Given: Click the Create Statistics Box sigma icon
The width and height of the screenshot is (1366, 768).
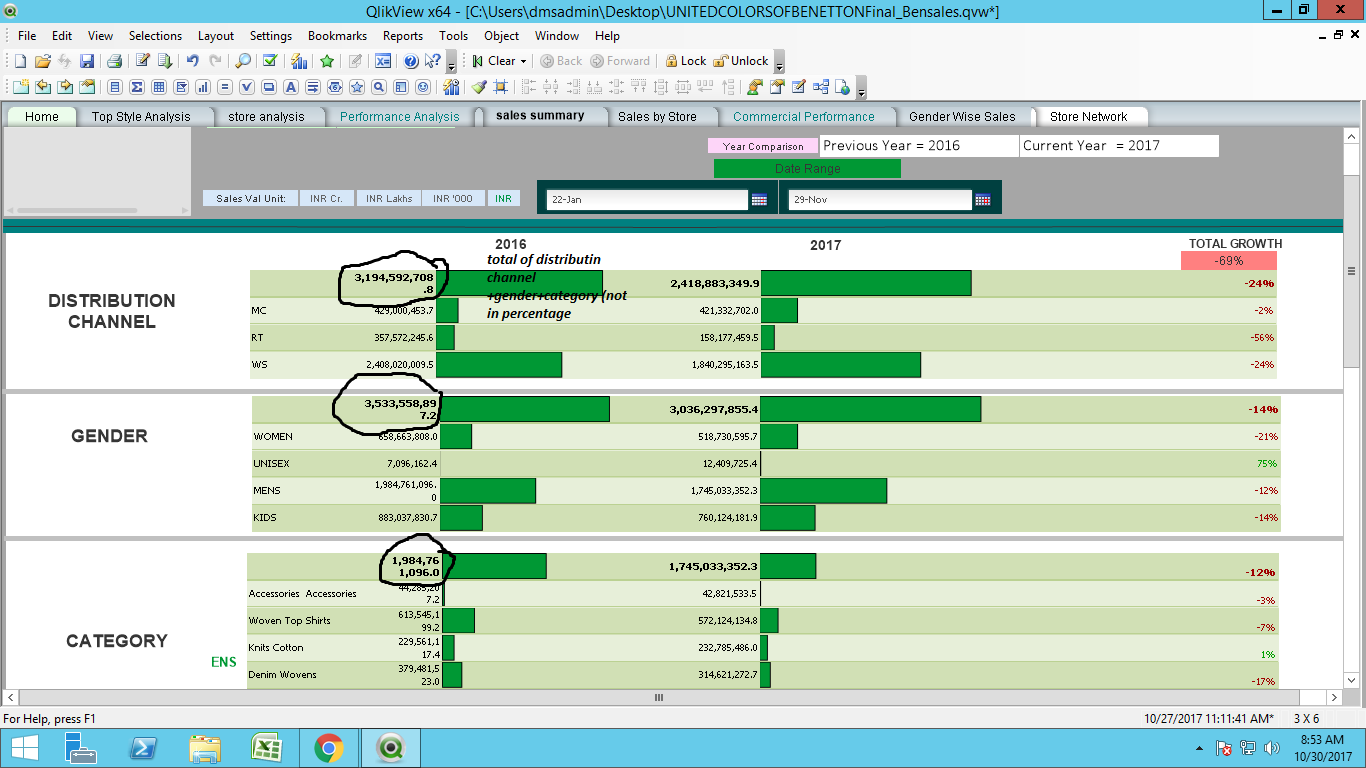Looking at the screenshot, I should tap(137, 87).
